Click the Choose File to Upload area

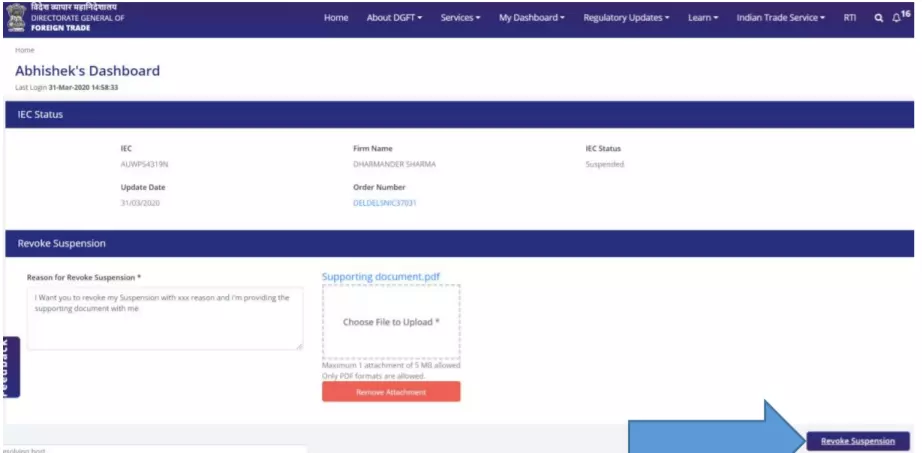391,322
